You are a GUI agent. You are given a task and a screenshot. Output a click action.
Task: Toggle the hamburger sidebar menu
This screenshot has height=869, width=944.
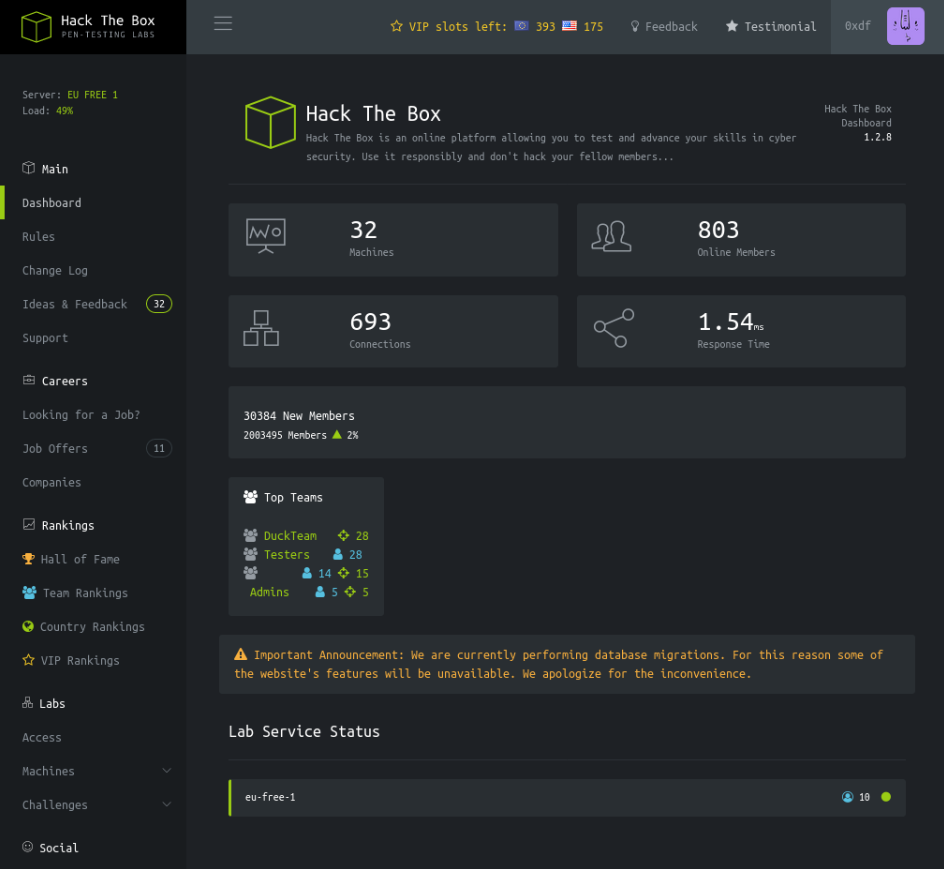click(x=223, y=23)
